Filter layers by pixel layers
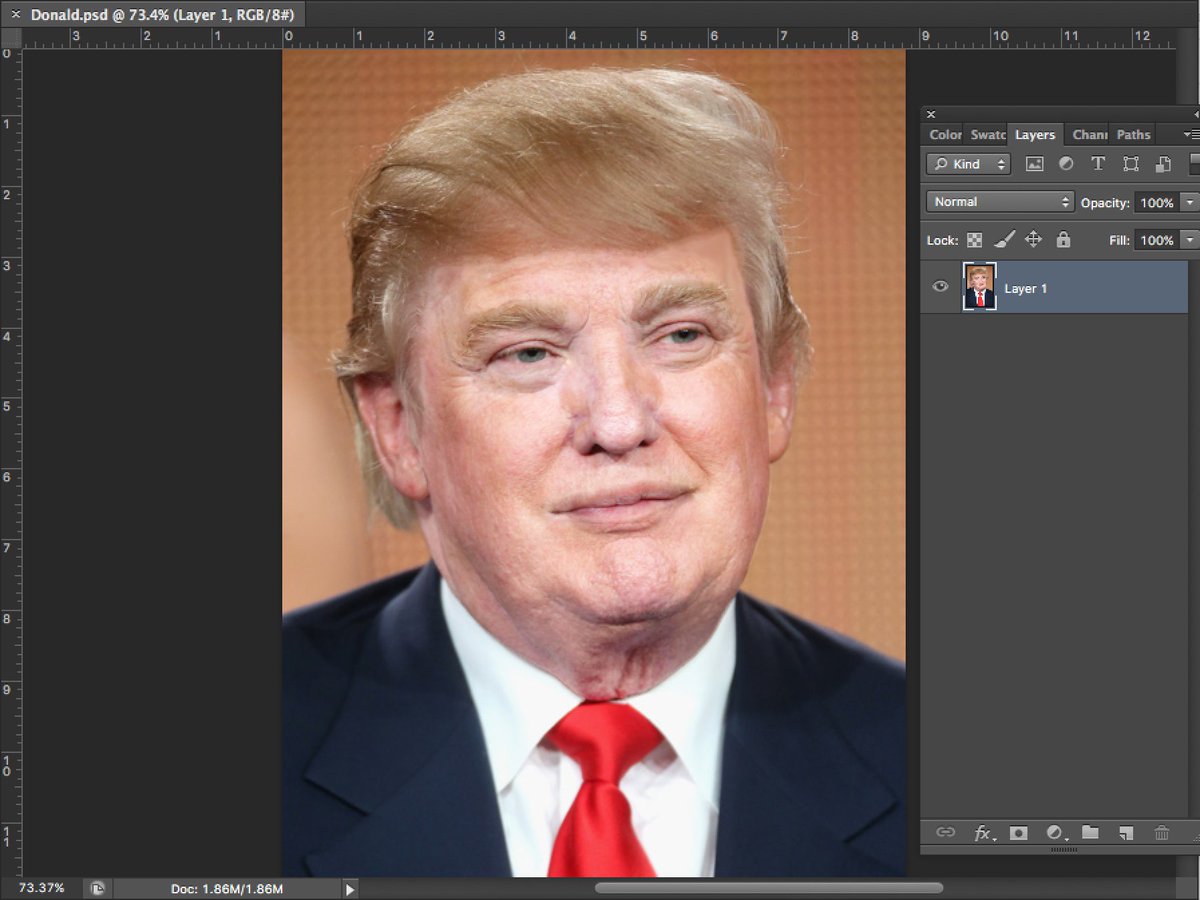Image resolution: width=1200 pixels, height=900 pixels. click(1034, 164)
